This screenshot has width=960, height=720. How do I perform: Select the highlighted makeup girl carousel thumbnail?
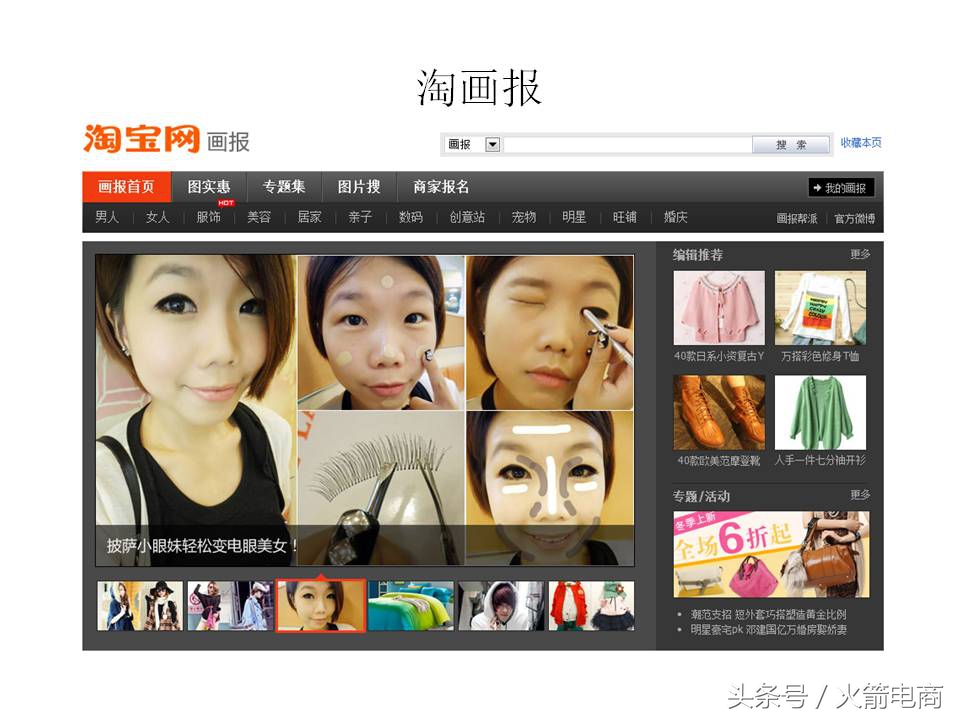321,606
